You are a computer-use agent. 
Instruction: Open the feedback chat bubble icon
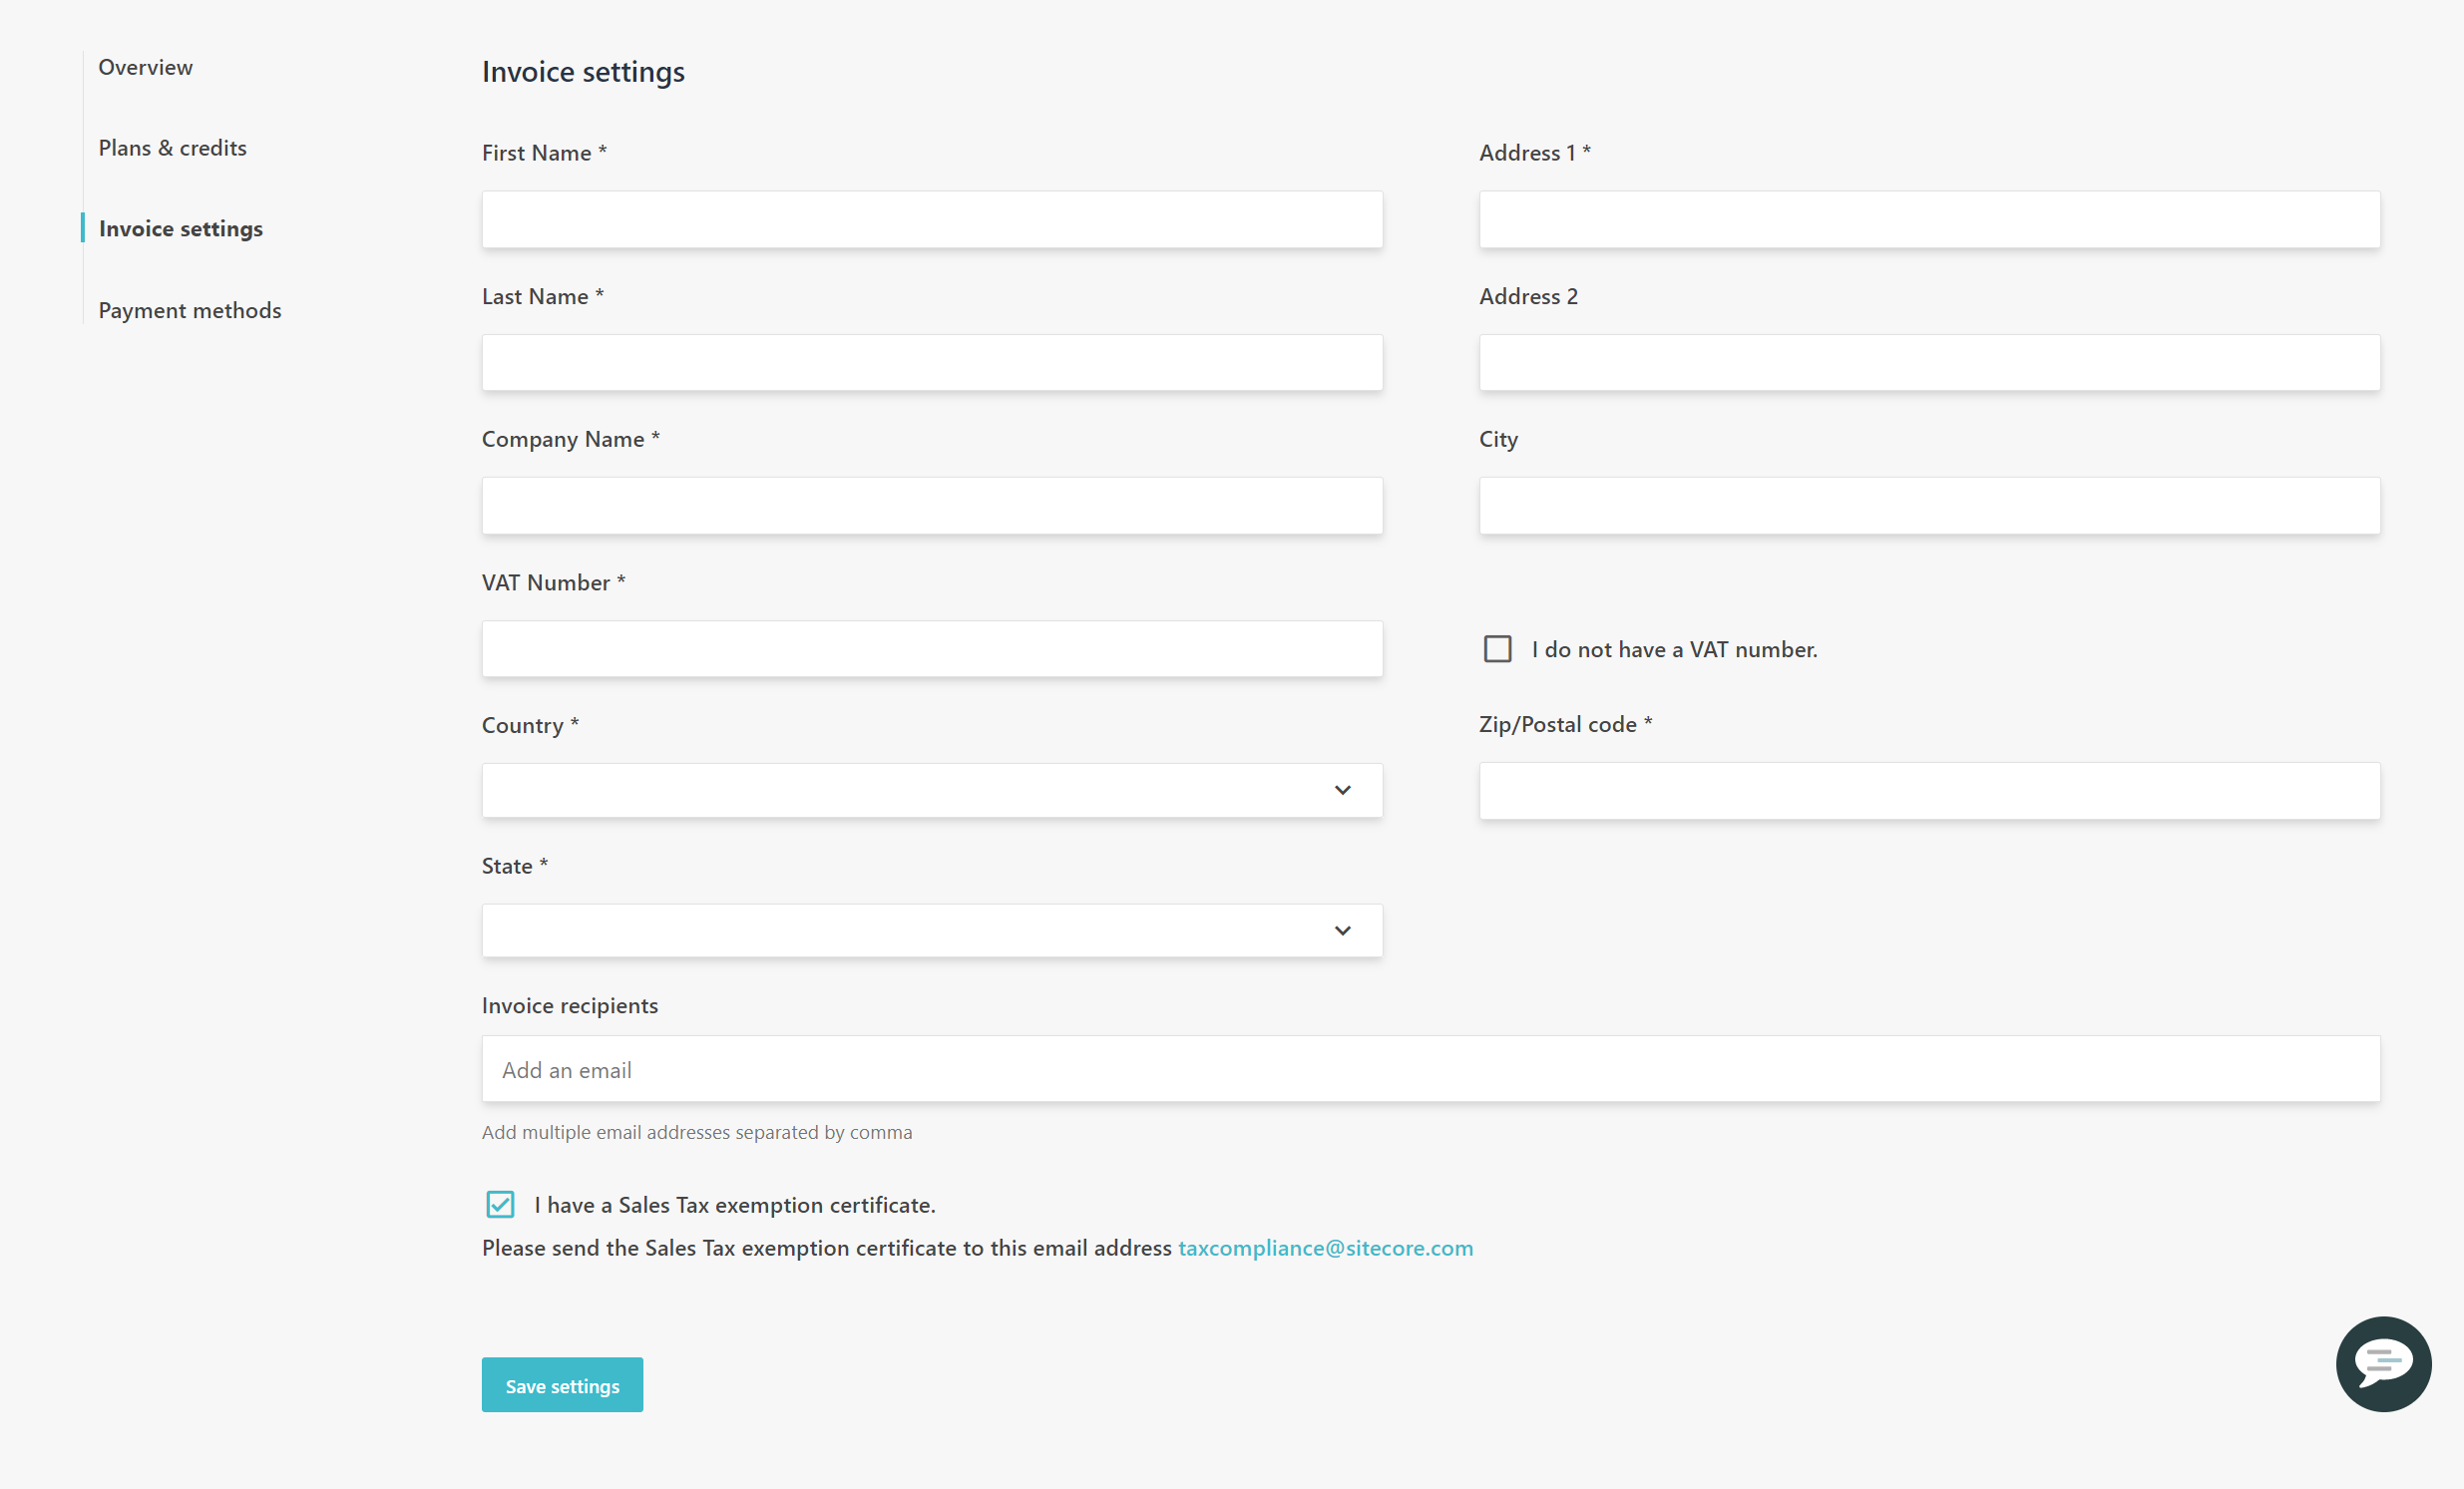pos(2383,1364)
